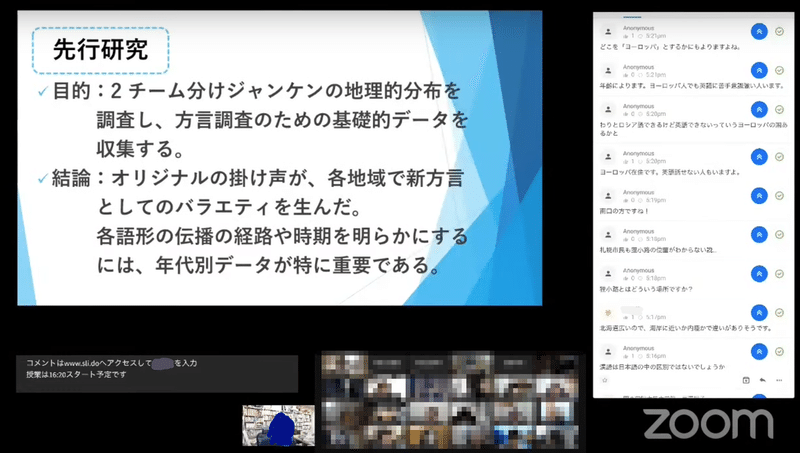The width and height of the screenshot is (800, 453).
Task: Click the 年齢によります comment text
Action: 692,86
